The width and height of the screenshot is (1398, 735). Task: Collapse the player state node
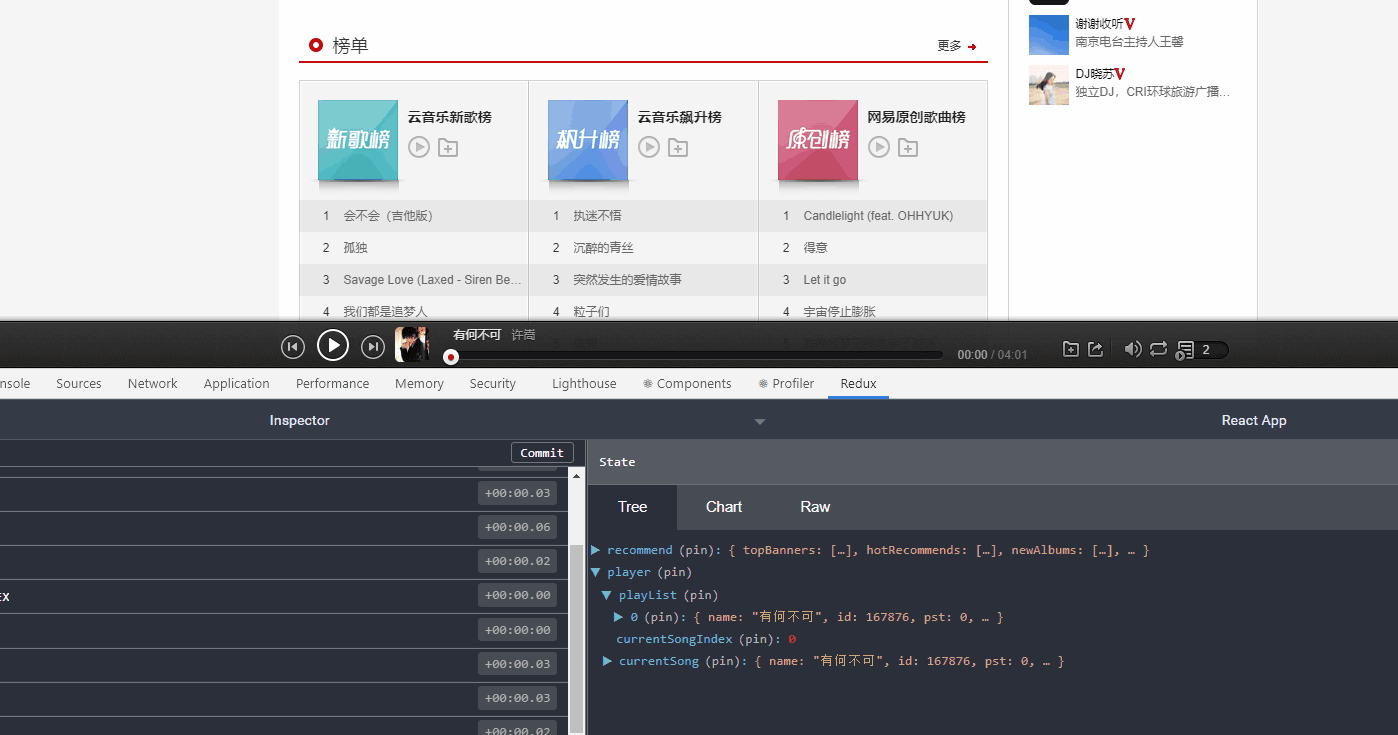(x=596, y=572)
